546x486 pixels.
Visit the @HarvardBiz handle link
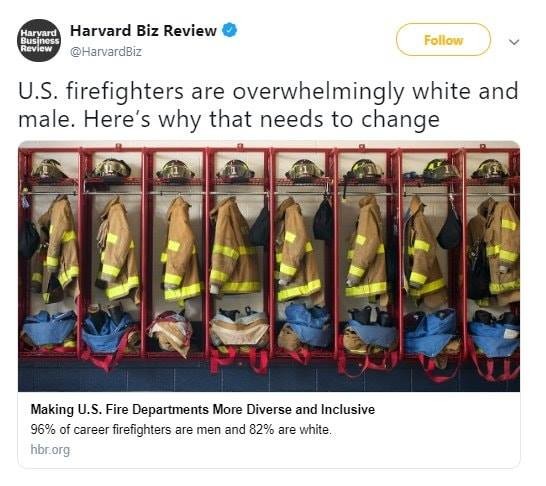coord(106,52)
